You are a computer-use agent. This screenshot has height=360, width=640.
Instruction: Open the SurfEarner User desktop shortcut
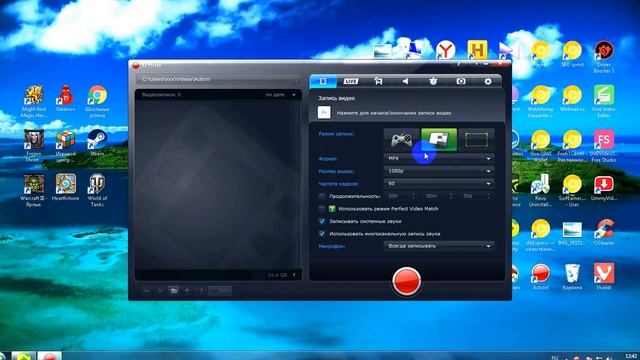572,190
